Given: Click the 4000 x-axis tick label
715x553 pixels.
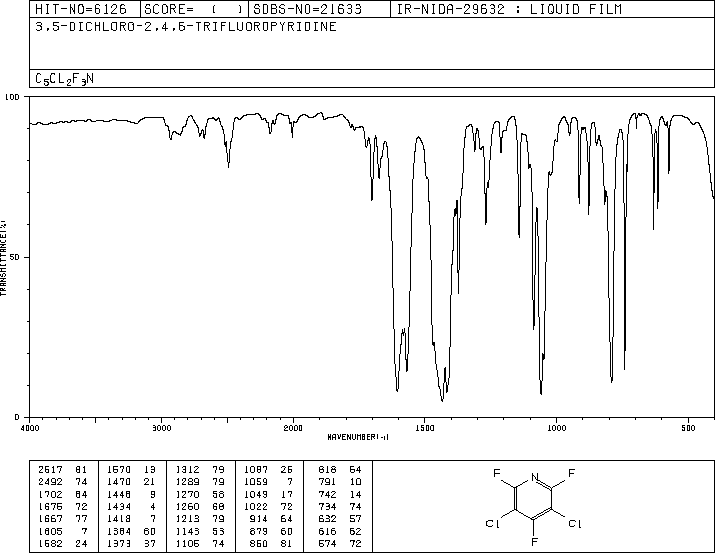Looking at the screenshot, I should pos(30,428).
